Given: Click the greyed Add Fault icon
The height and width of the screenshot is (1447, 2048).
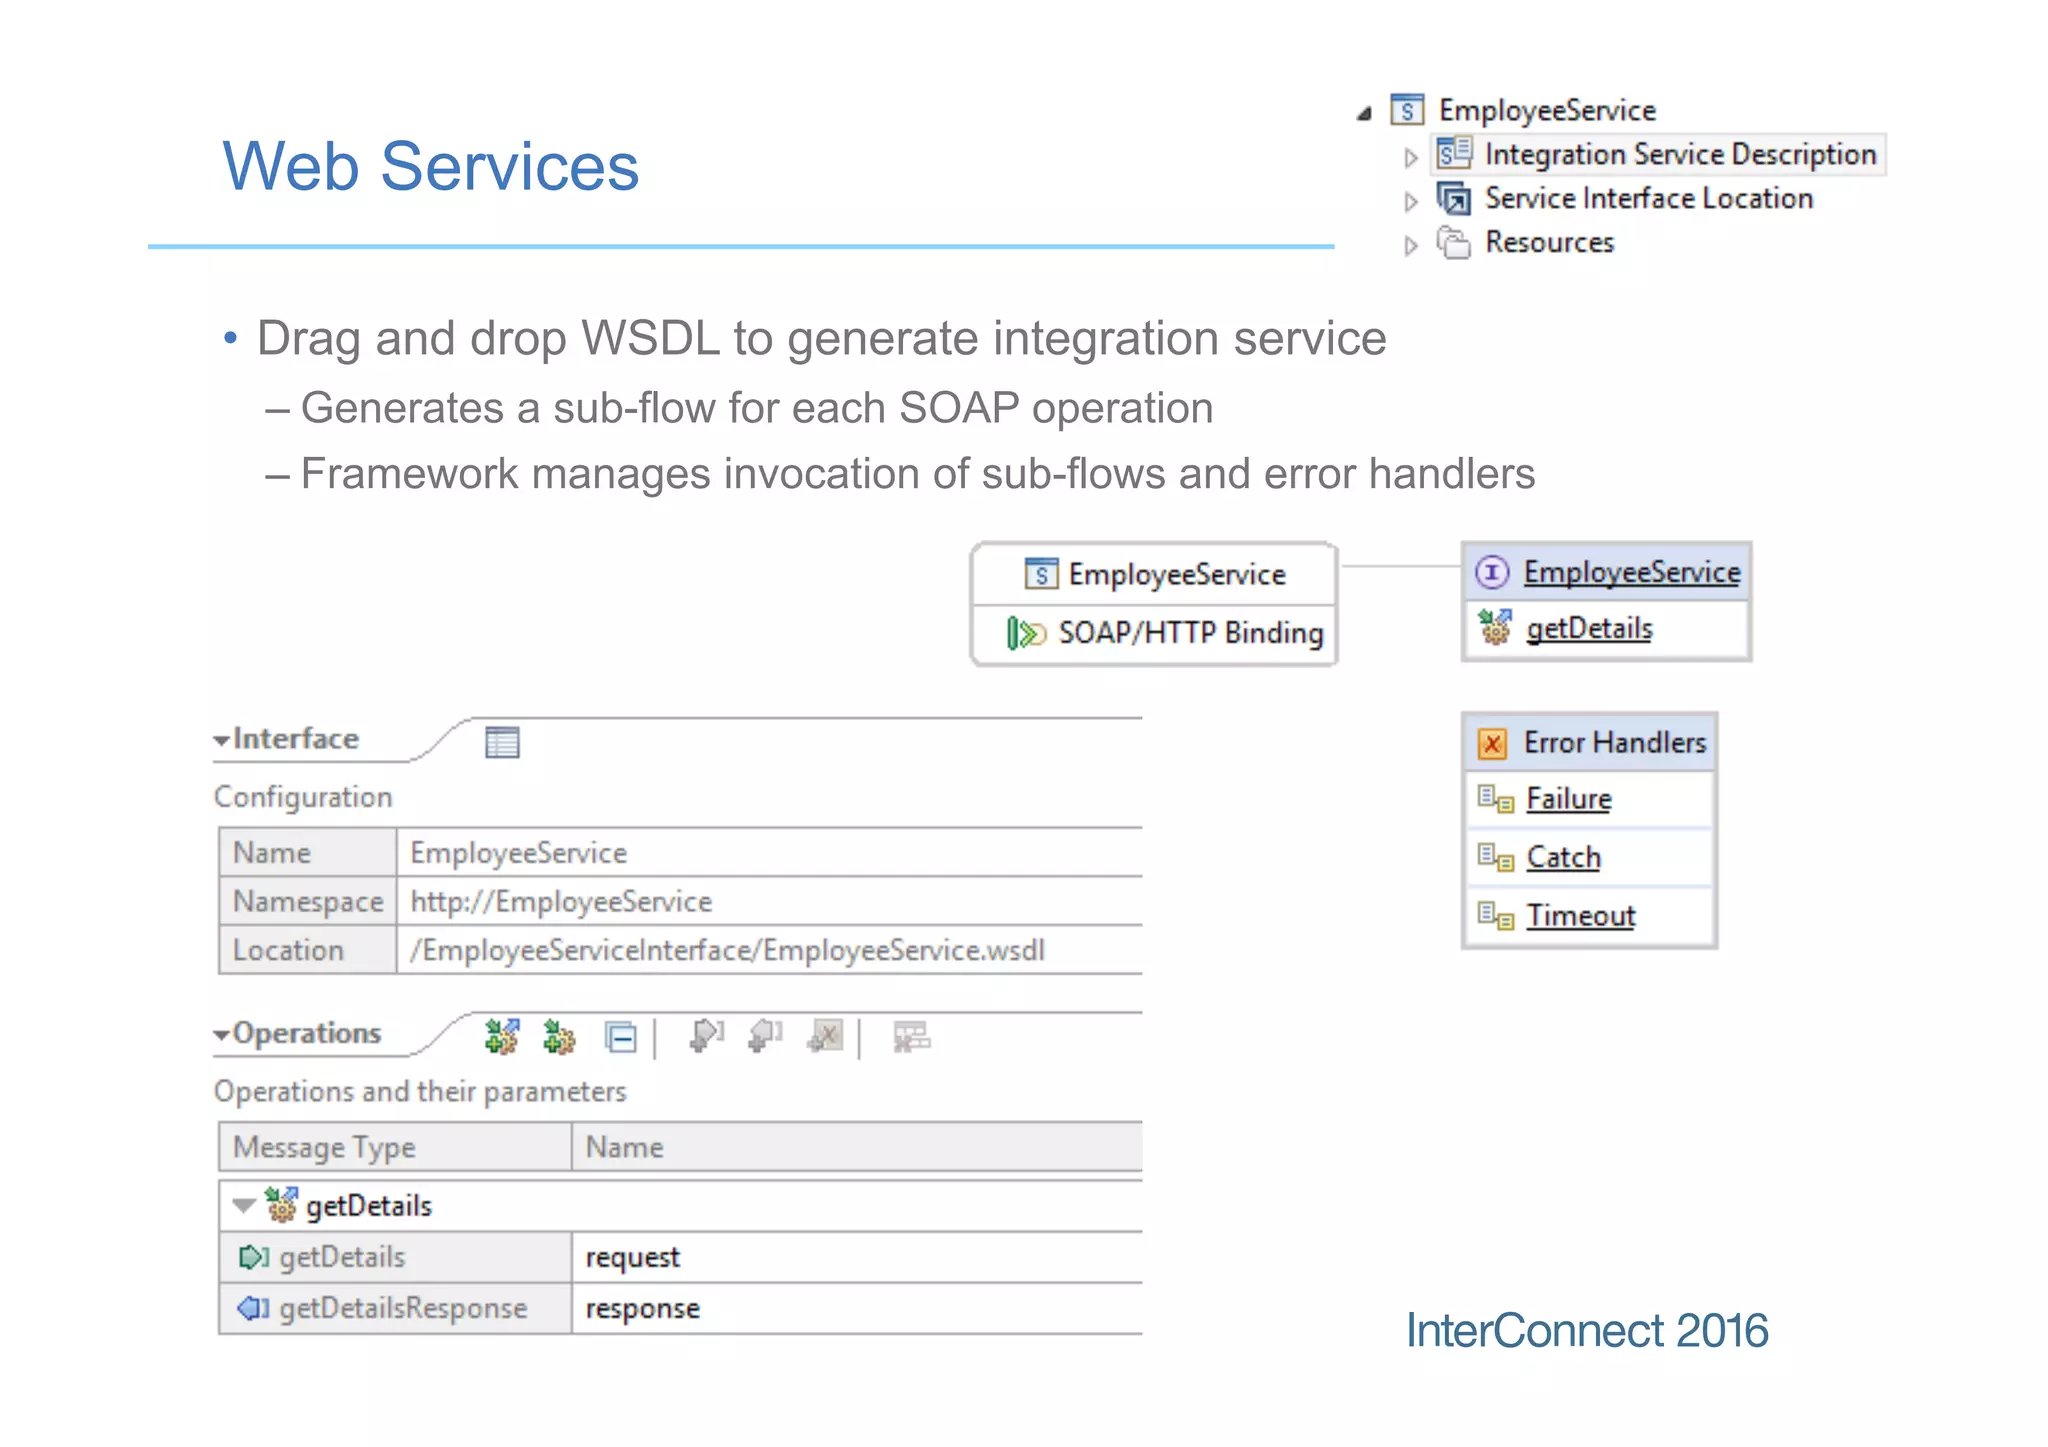Looking at the screenshot, I should (826, 1036).
